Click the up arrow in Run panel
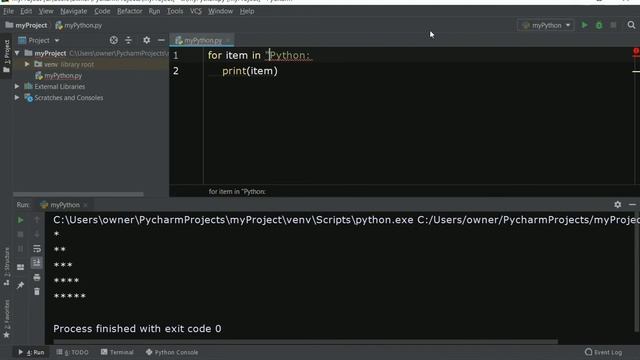This screenshot has width=640, height=360. click(x=37, y=220)
